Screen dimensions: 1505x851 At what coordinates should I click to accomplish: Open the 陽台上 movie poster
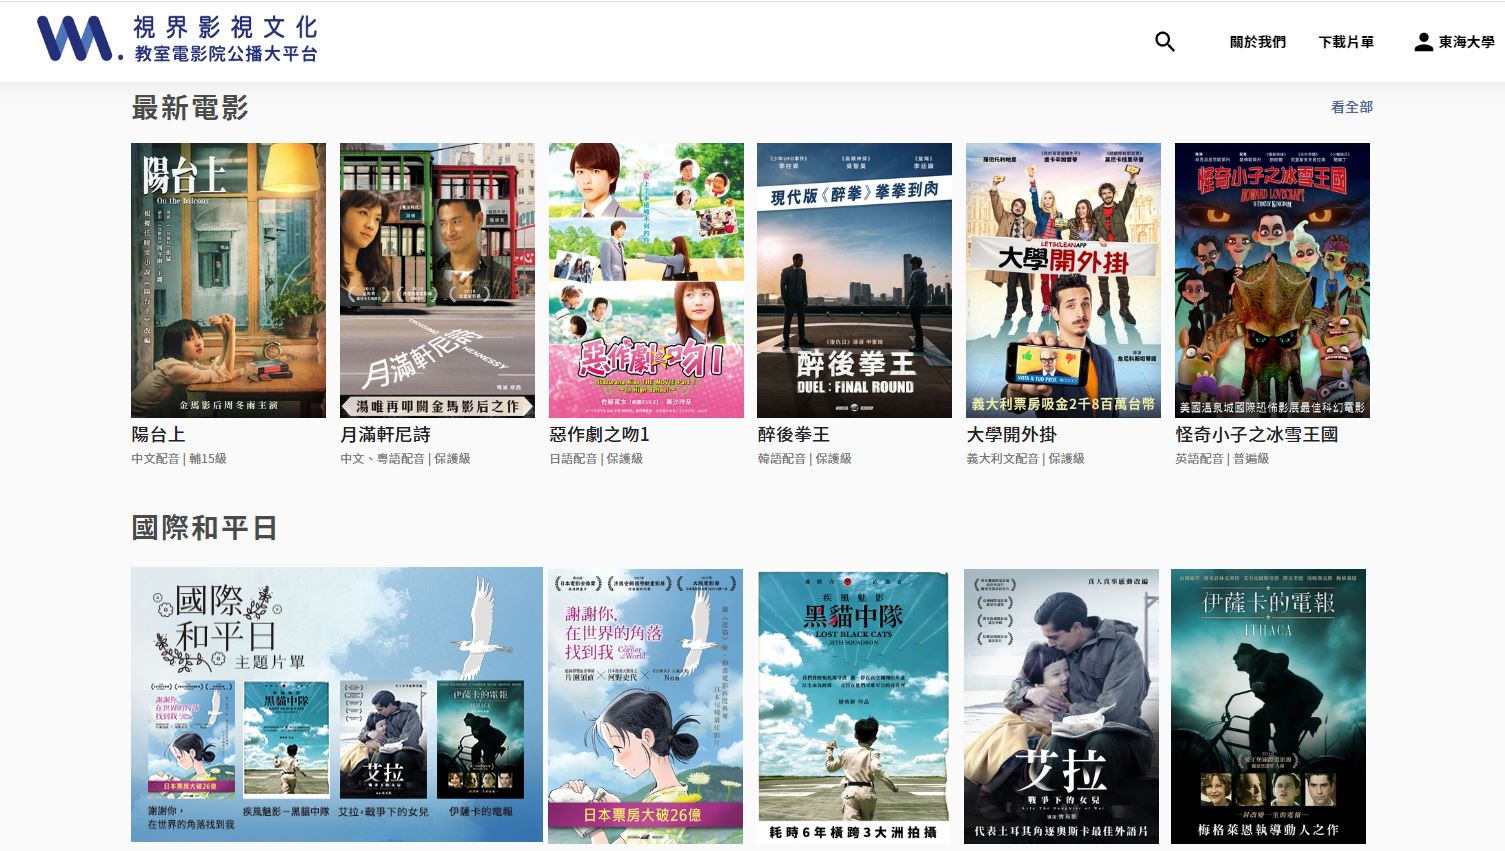point(228,280)
